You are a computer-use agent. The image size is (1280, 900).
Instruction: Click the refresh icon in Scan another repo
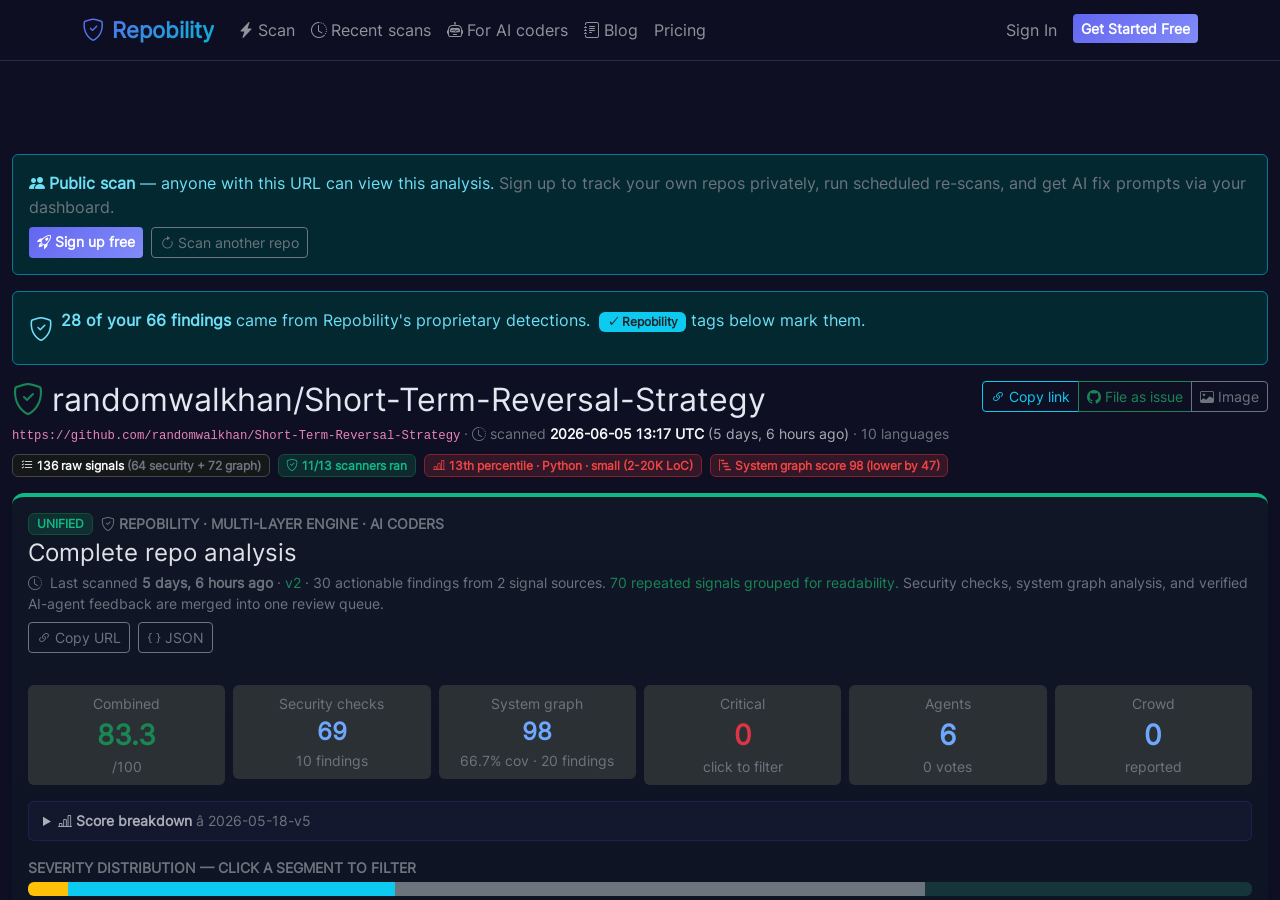point(167,243)
